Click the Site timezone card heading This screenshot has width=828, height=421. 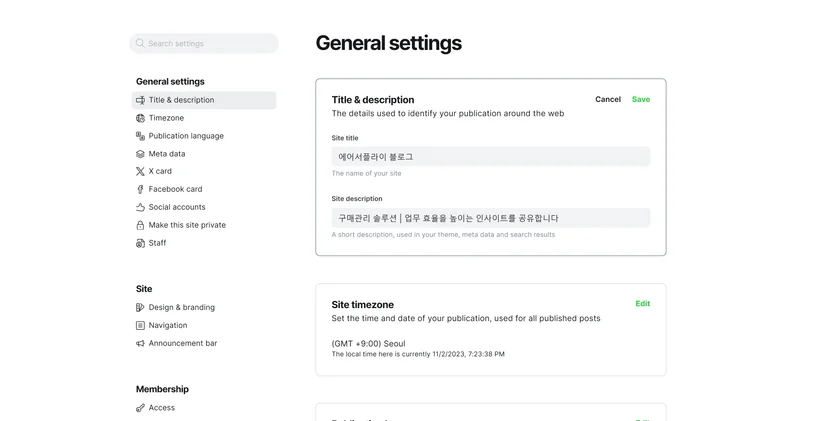362,305
